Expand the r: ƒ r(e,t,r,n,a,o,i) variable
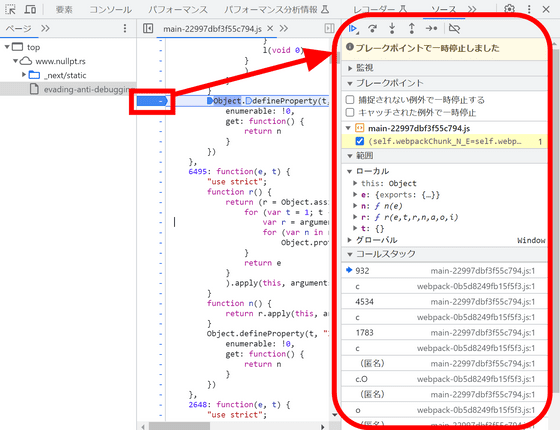This screenshot has height=430, width=560. [x=355, y=217]
